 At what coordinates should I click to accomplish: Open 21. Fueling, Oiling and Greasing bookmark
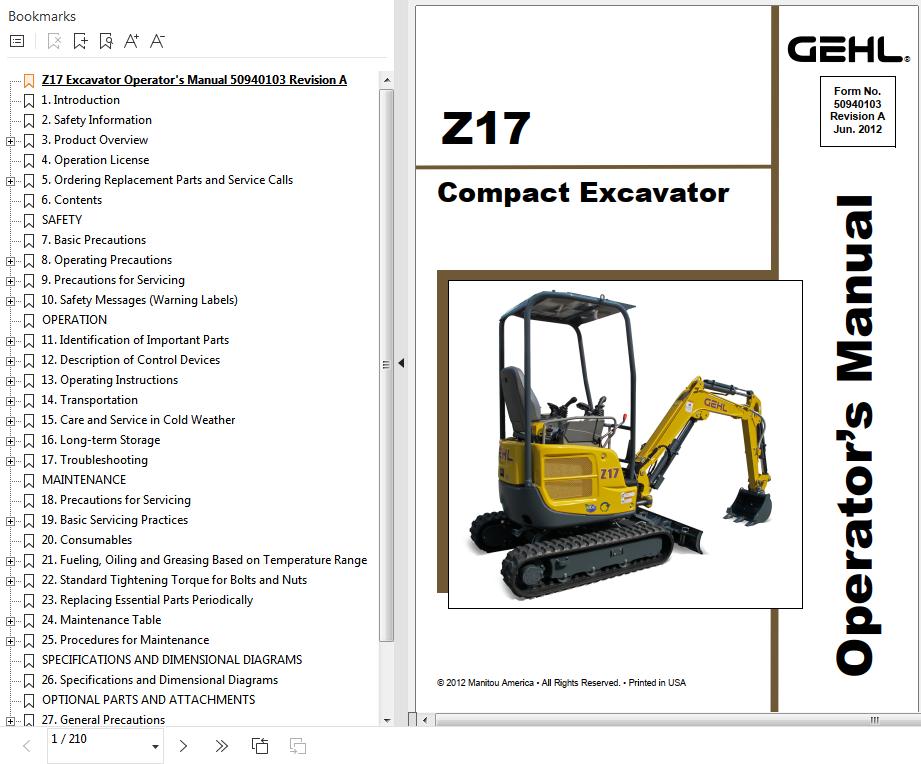point(204,560)
